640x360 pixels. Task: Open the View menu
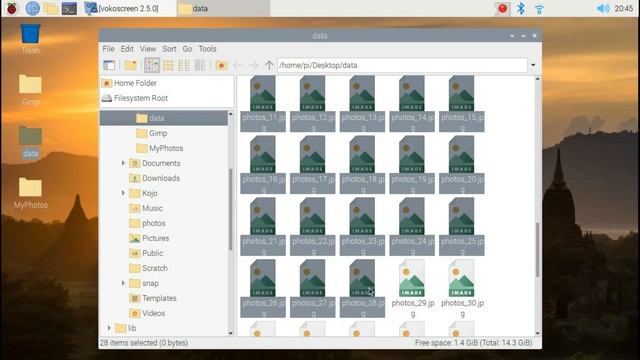click(x=148, y=49)
